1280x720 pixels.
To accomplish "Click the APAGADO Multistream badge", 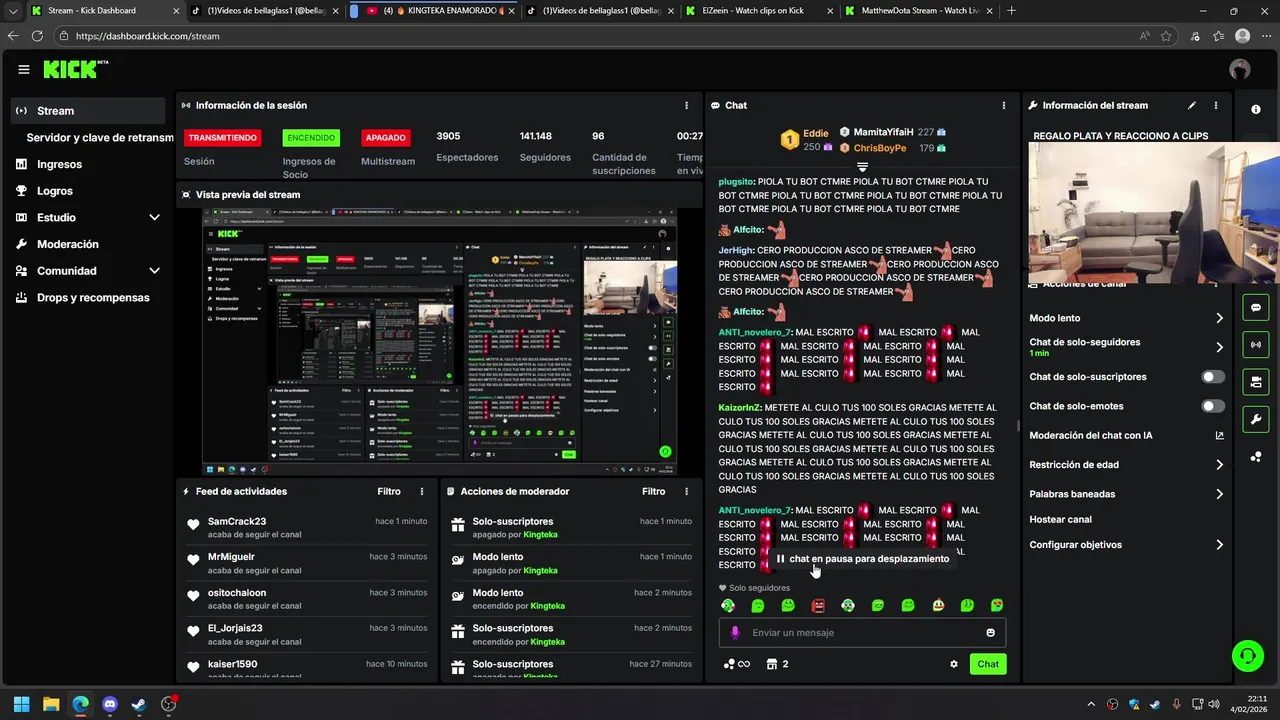I will click(385, 138).
